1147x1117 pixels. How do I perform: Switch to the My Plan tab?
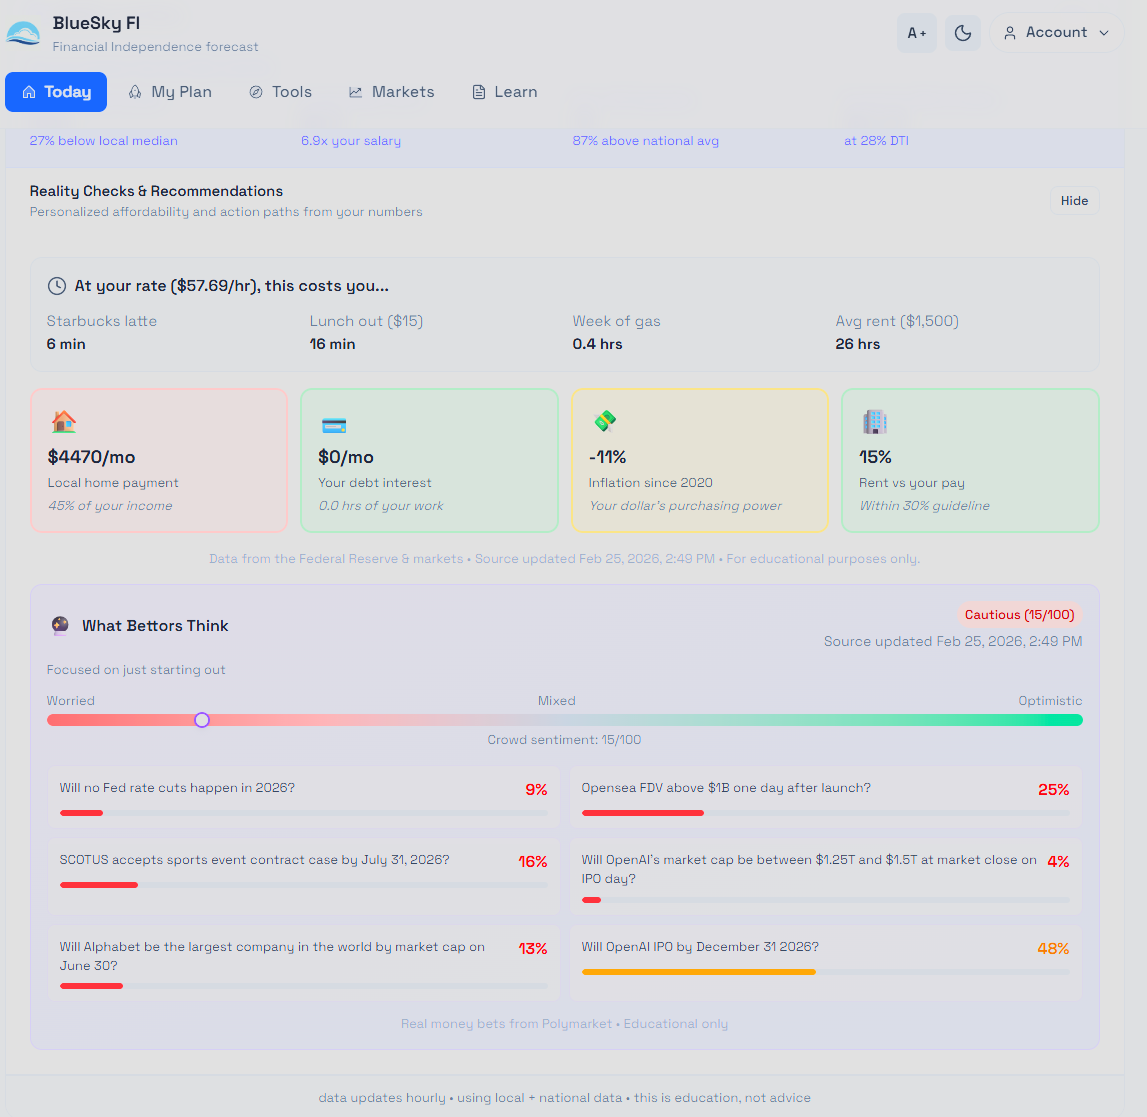tap(170, 91)
